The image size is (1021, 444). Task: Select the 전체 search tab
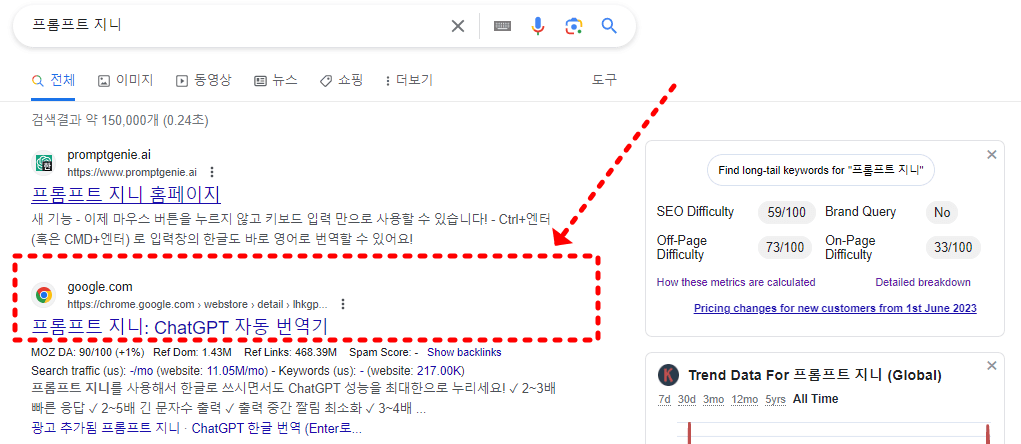[53, 81]
